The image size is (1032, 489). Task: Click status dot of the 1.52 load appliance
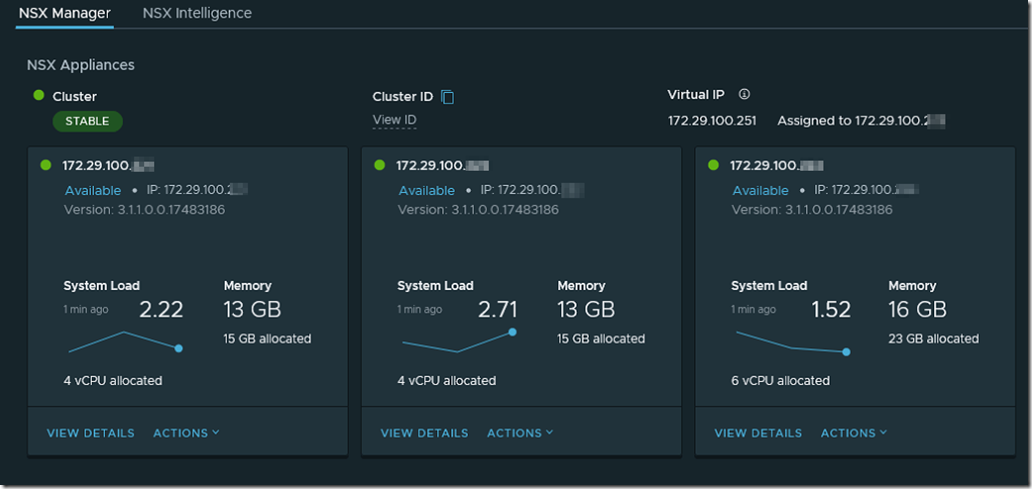click(713, 165)
